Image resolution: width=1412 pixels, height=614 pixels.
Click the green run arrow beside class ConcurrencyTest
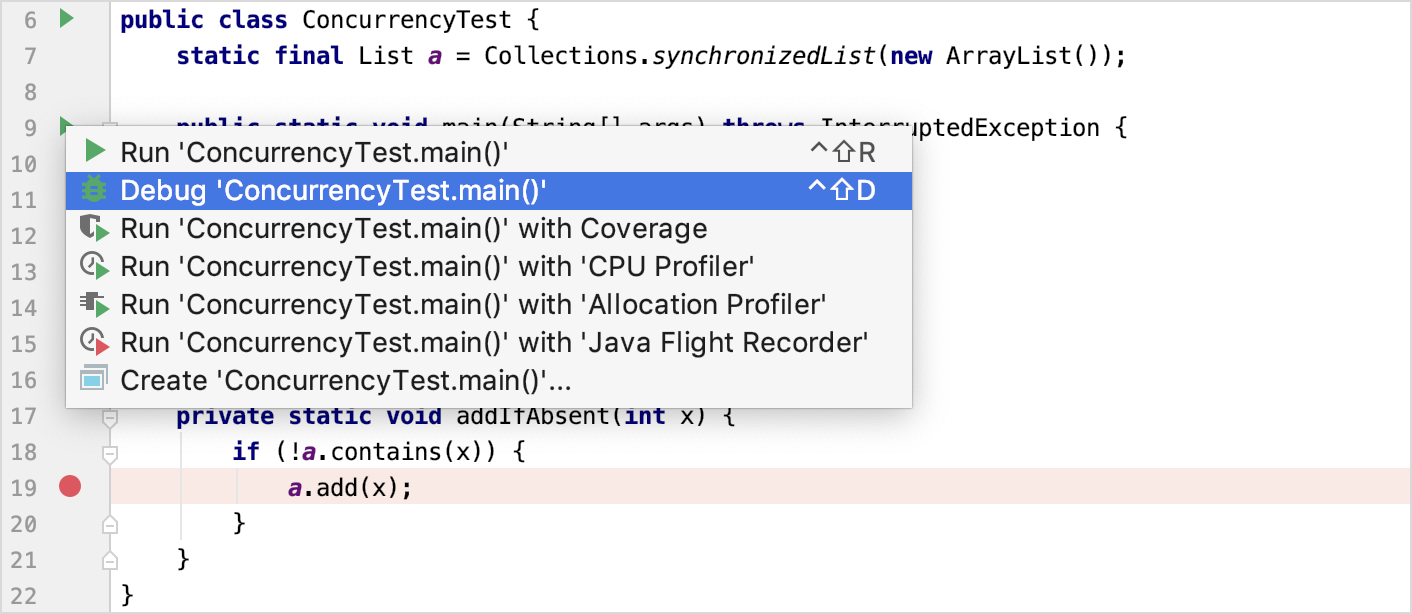pyautogui.click(x=66, y=18)
